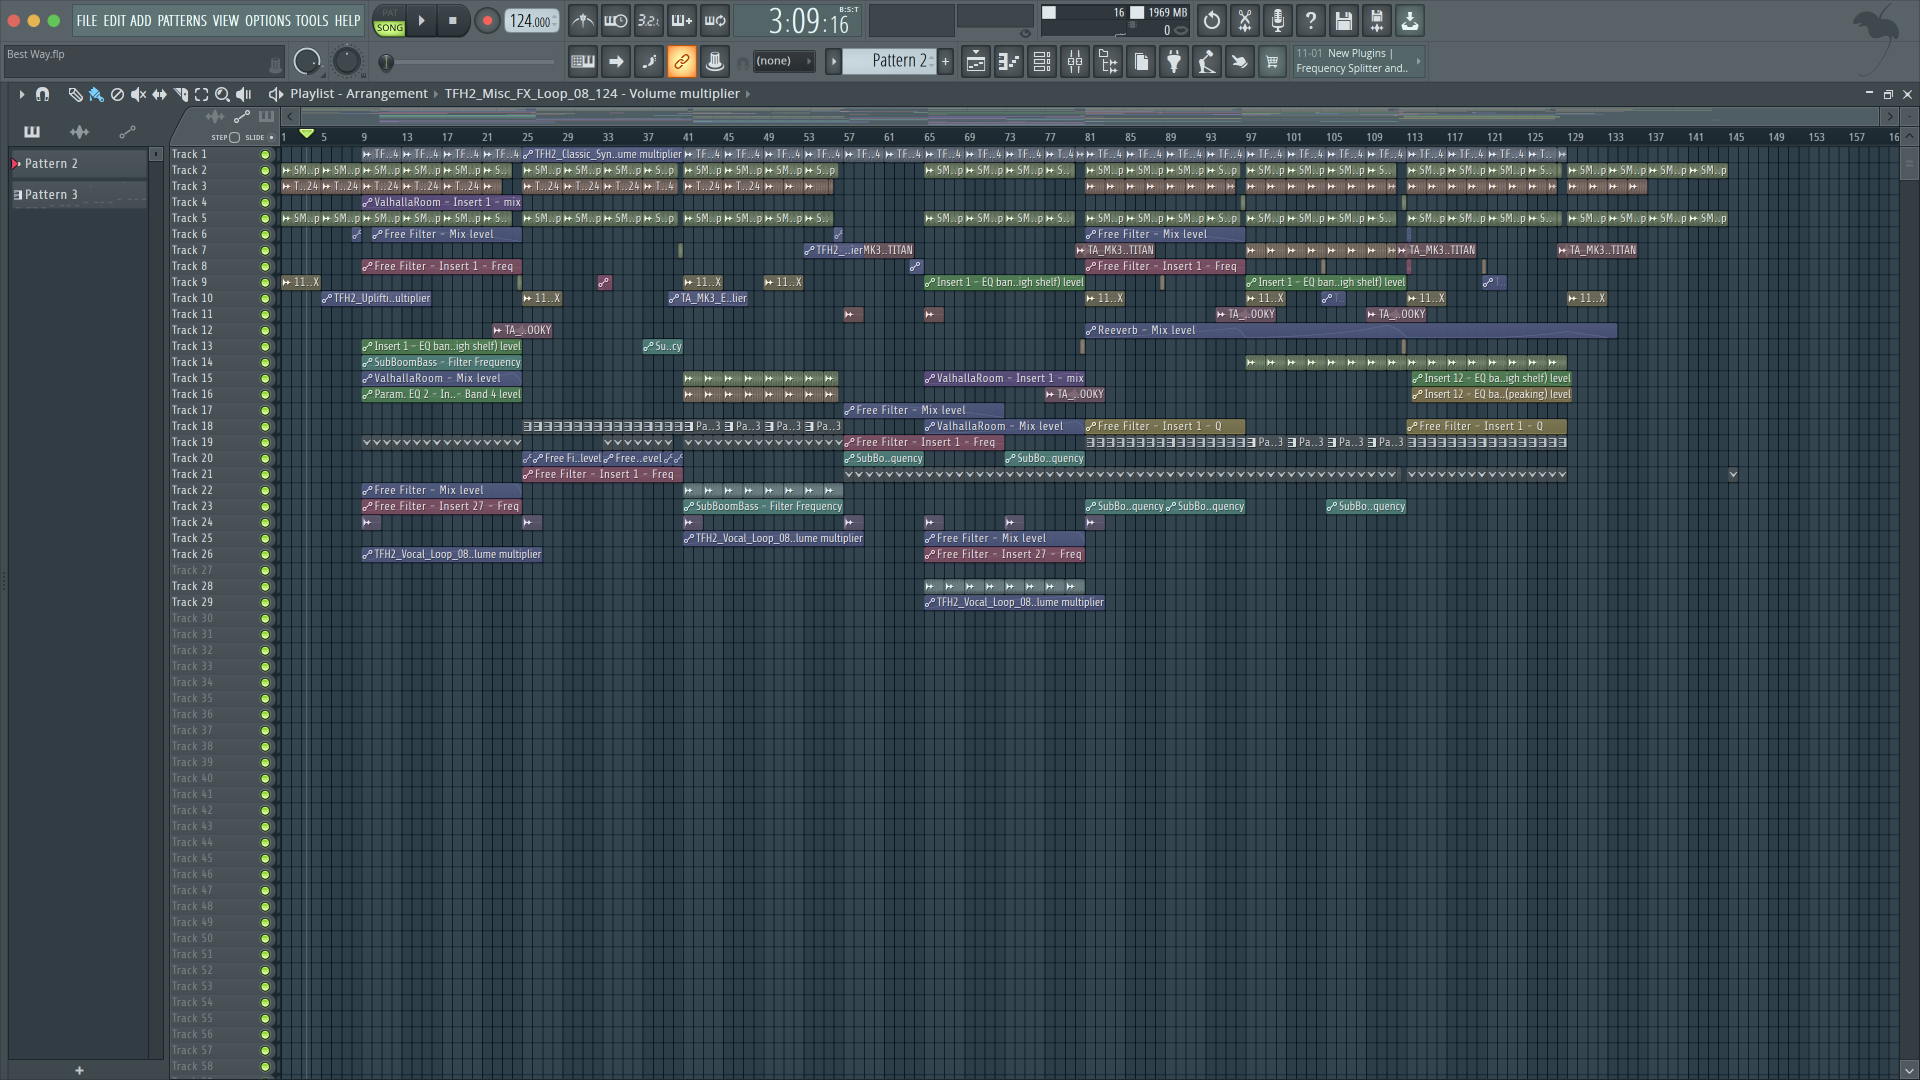Viewport: 1920px width, 1080px height.
Task: Stop playback
Action: click(453, 20)
